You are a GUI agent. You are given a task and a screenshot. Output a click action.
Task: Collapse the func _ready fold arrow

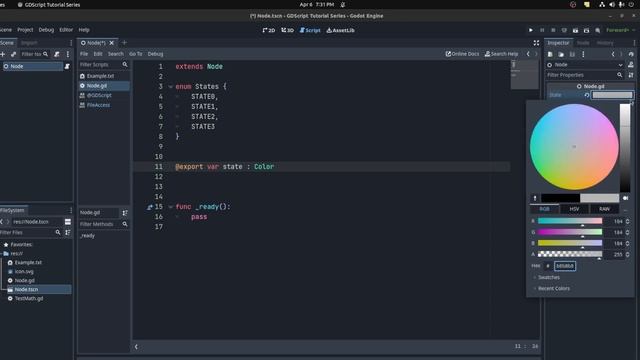pyautogui.click(x=171, y=207)
